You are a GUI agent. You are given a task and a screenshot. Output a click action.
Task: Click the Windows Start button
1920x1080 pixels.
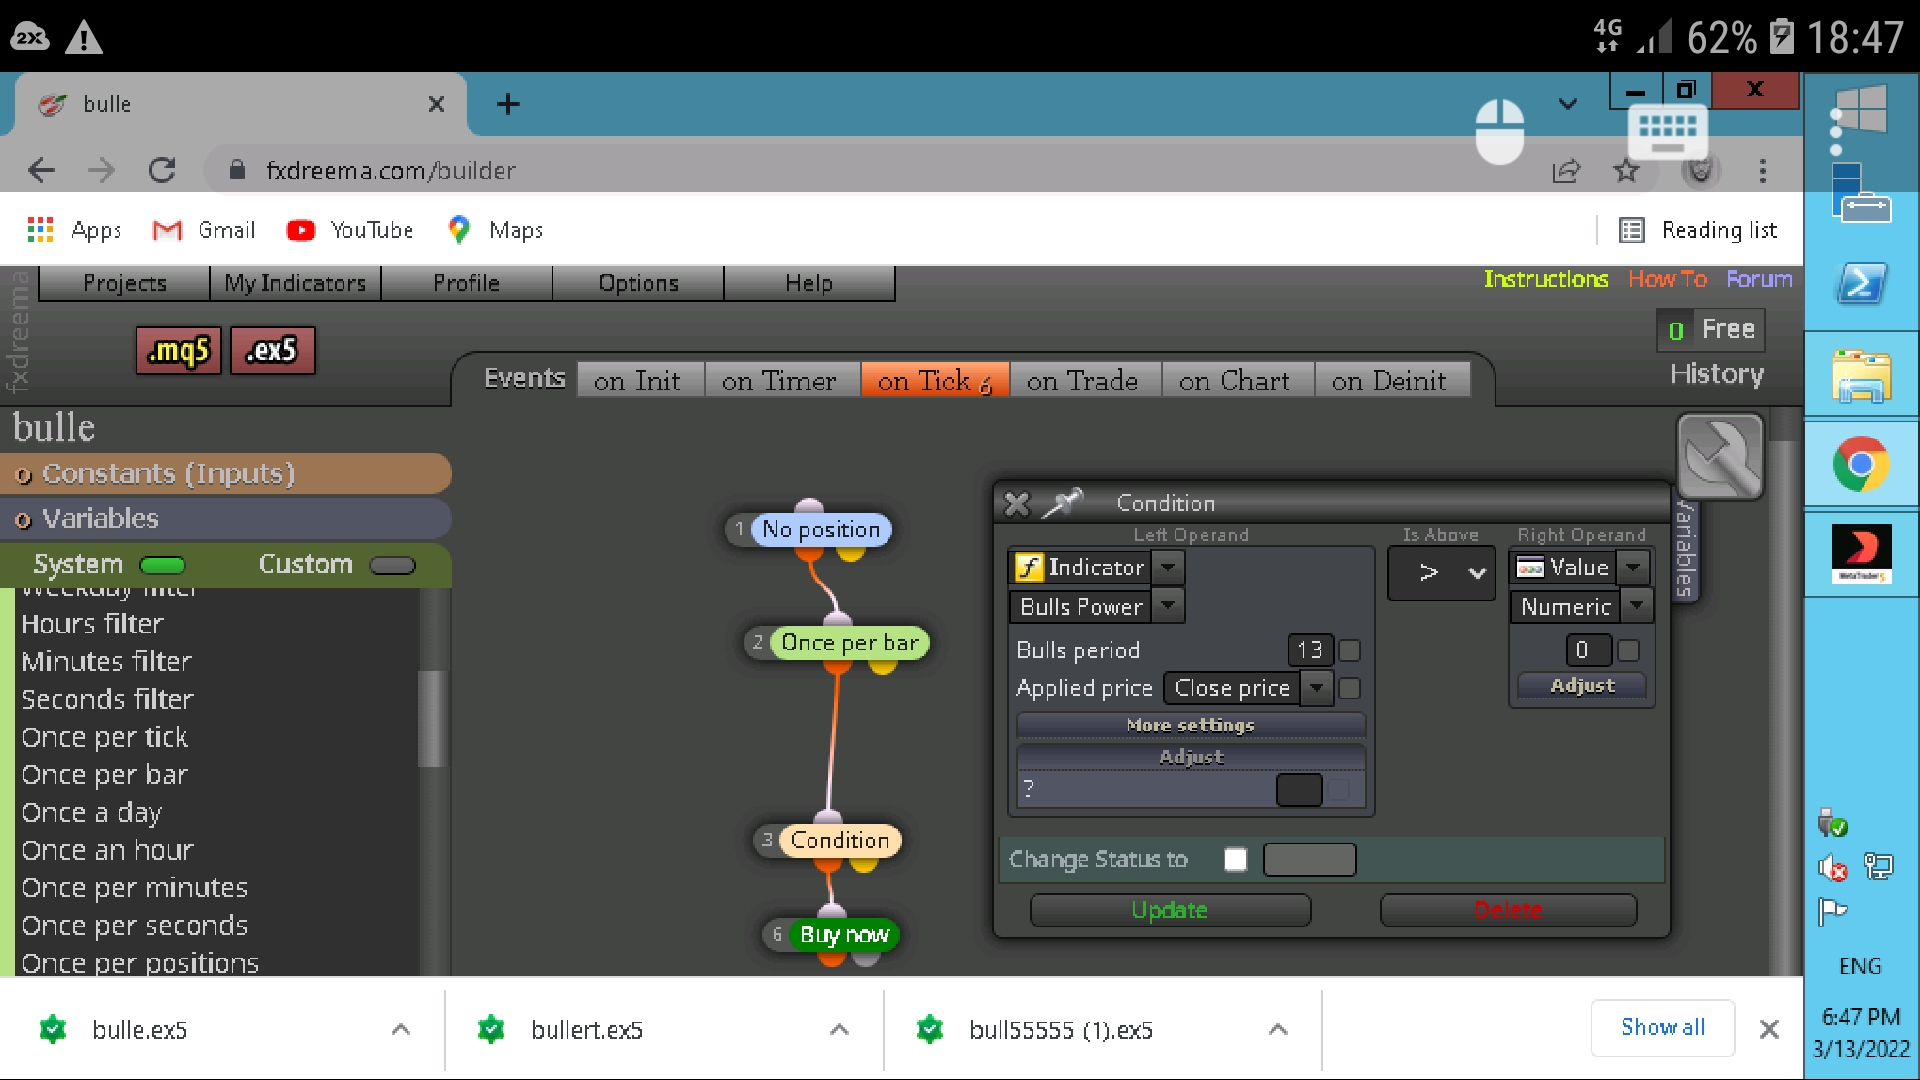click(1862, 107)
